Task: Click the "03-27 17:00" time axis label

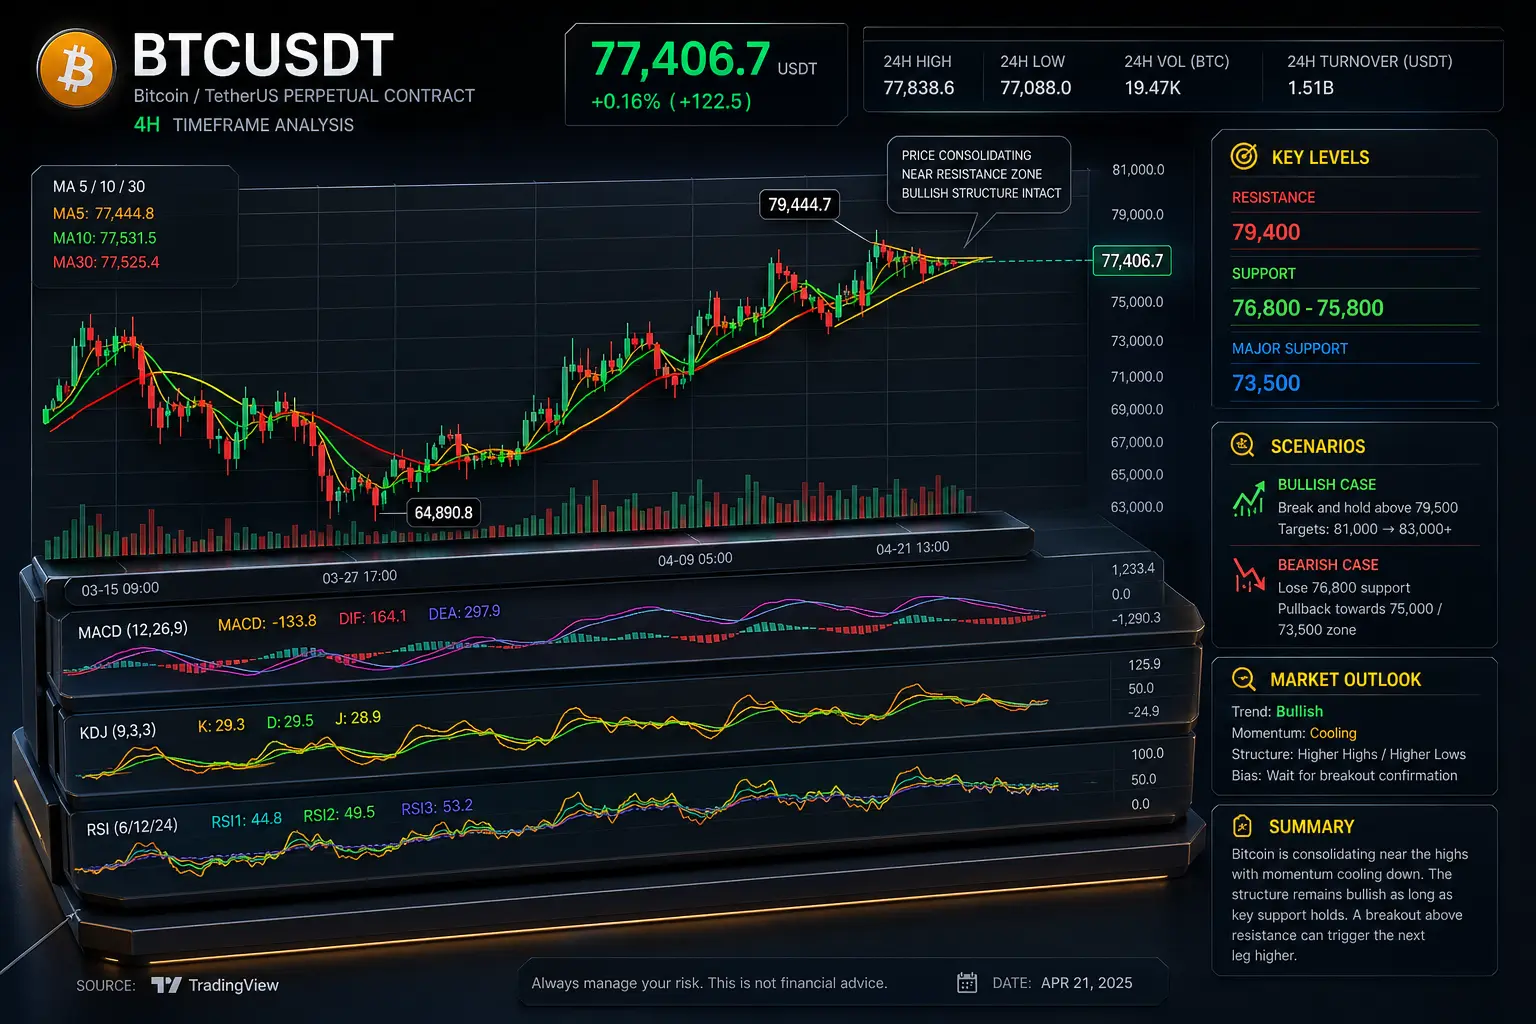Action: click(x=359, y=577)
